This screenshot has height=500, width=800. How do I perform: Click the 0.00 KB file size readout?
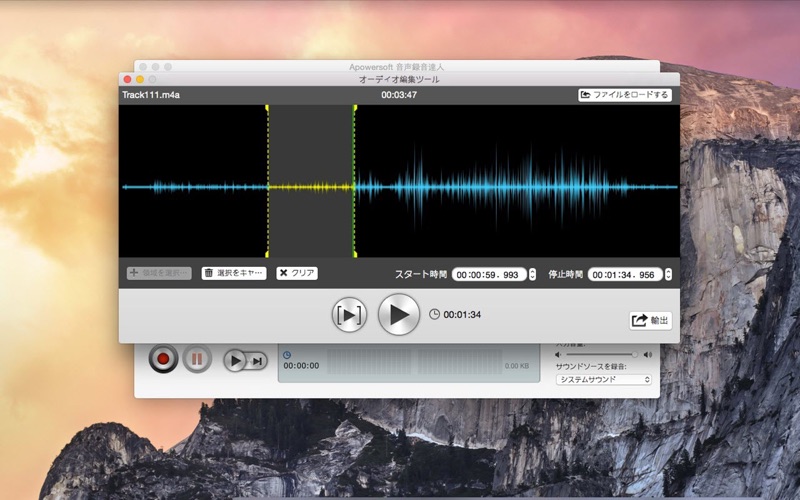click(517, 366)
